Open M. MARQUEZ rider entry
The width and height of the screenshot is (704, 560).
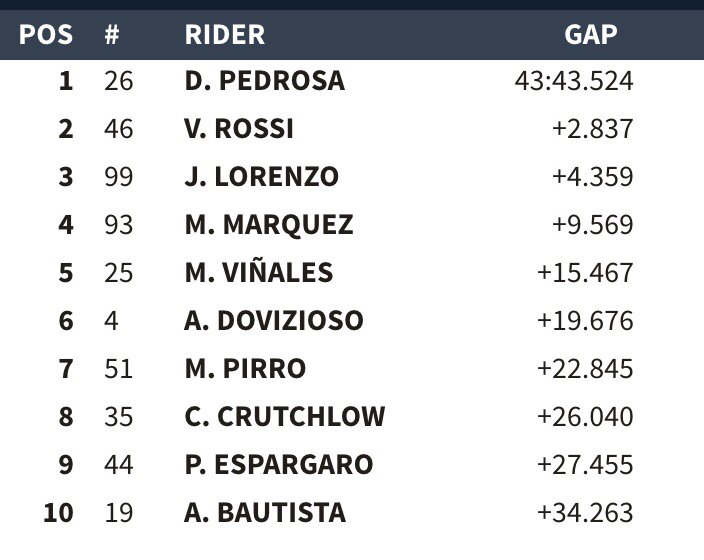(269, 225)
